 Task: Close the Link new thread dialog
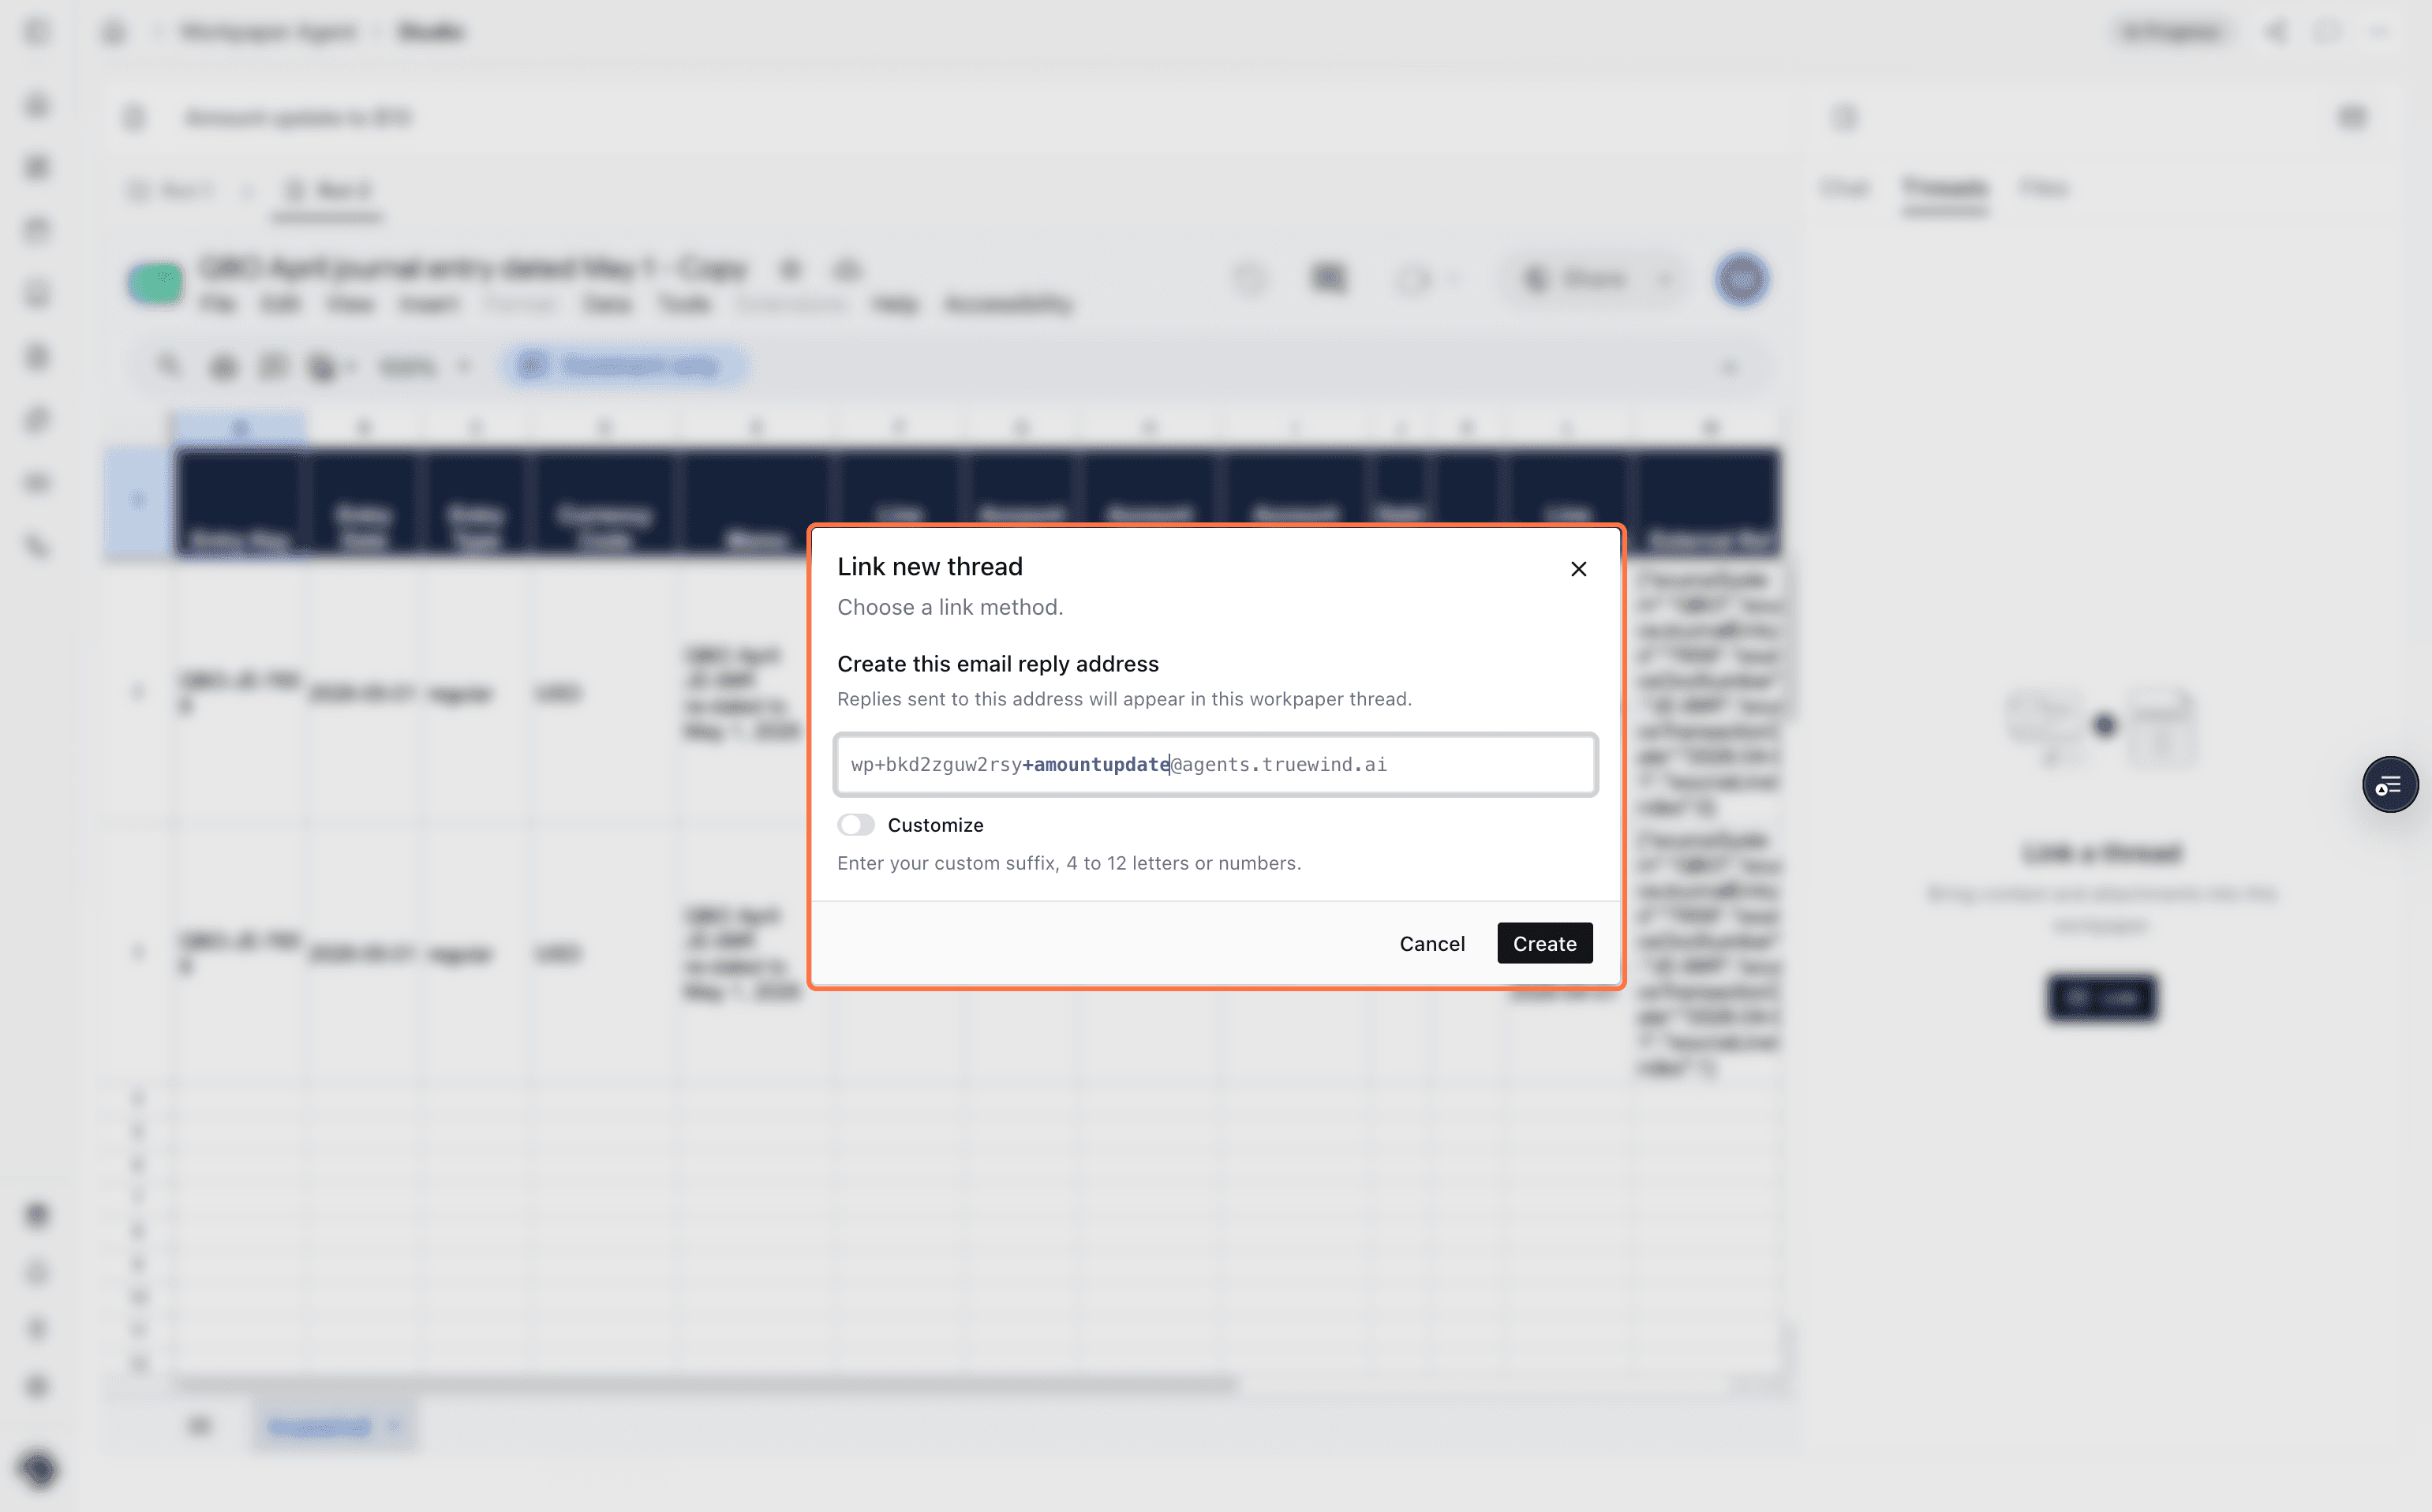[1578, 569]
